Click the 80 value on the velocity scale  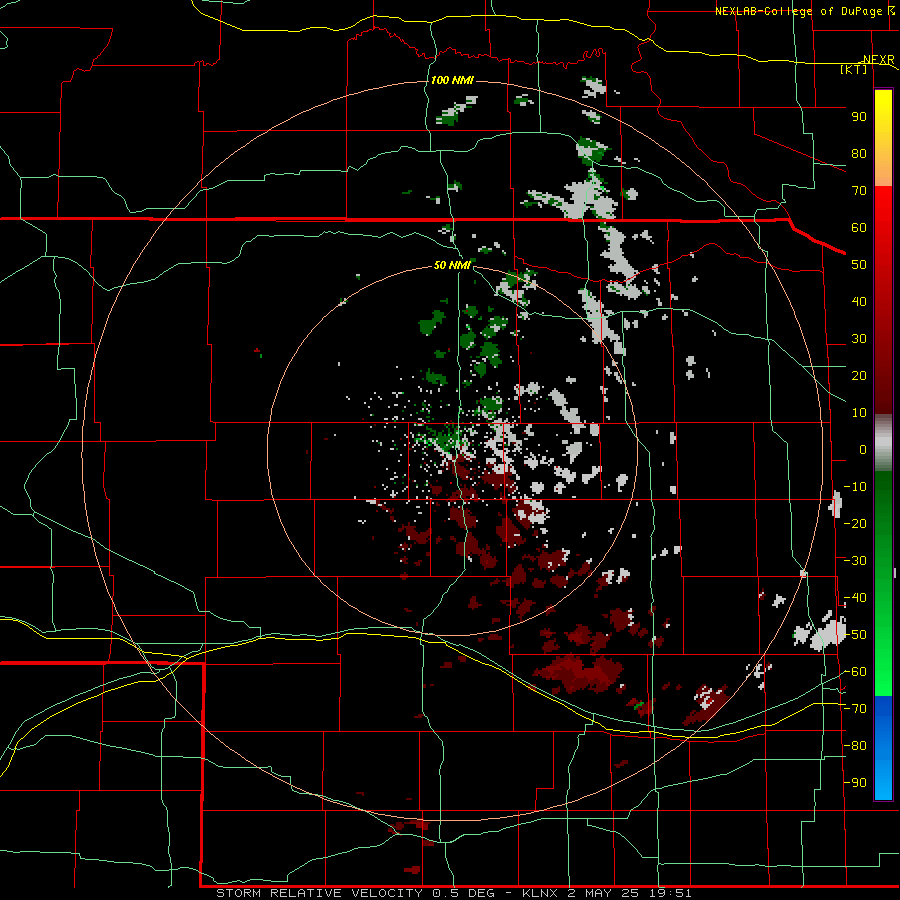(x=859, y=154)
